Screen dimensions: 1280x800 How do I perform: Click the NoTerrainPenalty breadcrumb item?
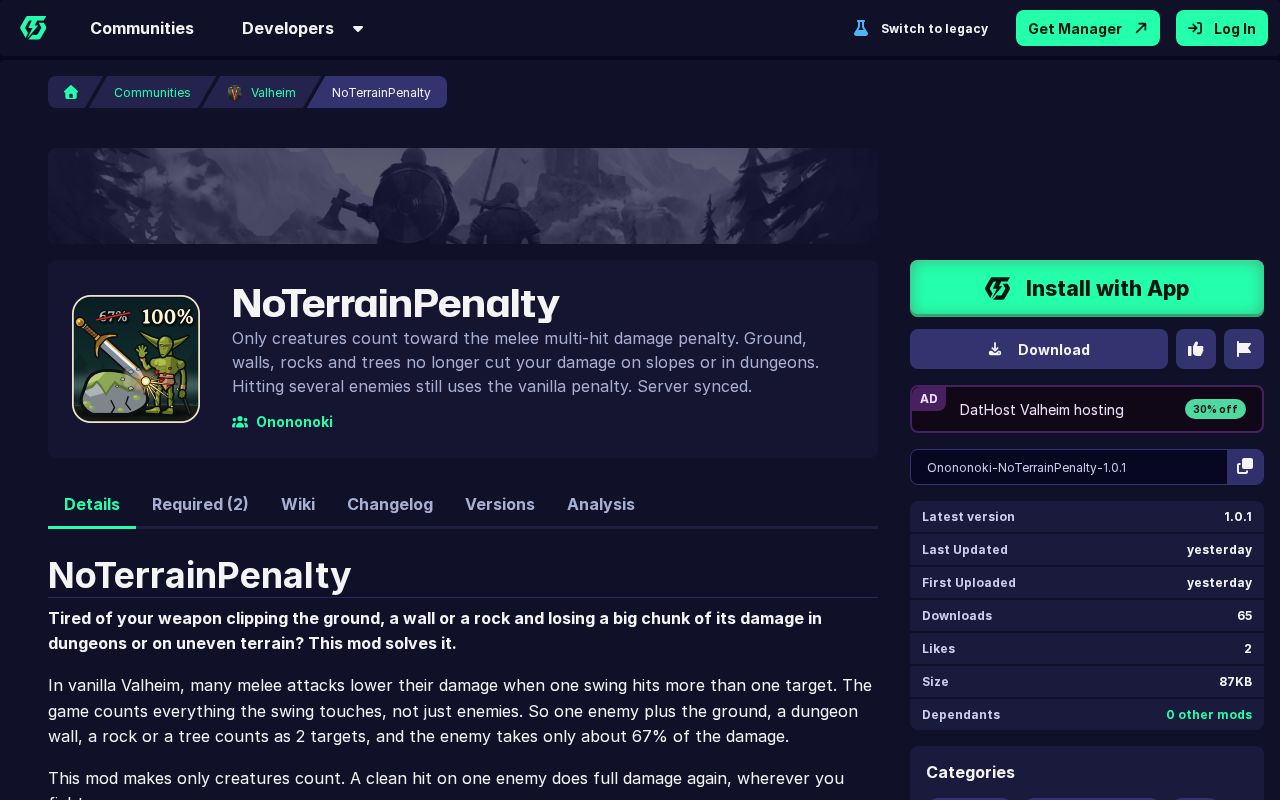pyautogui.click(x=381, y=92)
